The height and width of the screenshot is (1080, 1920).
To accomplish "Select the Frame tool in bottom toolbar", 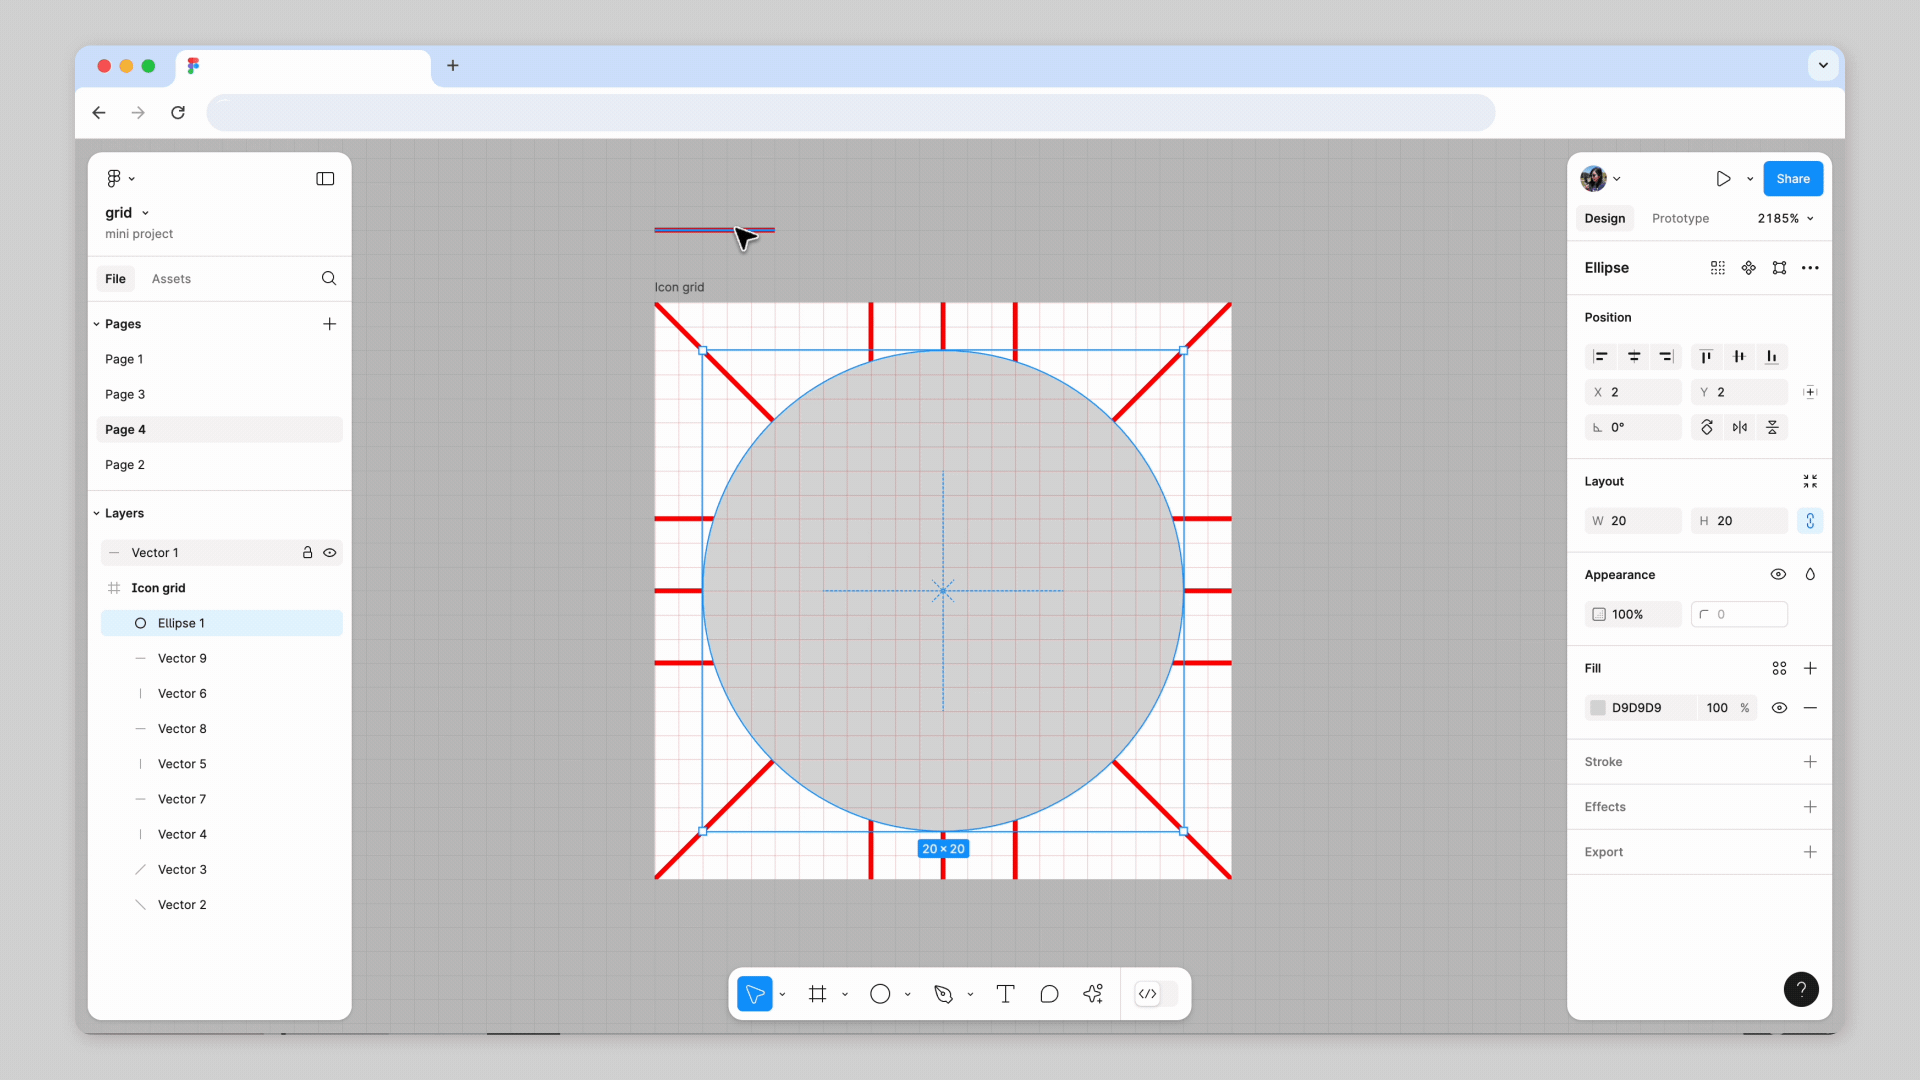I will tap(817, 994).
